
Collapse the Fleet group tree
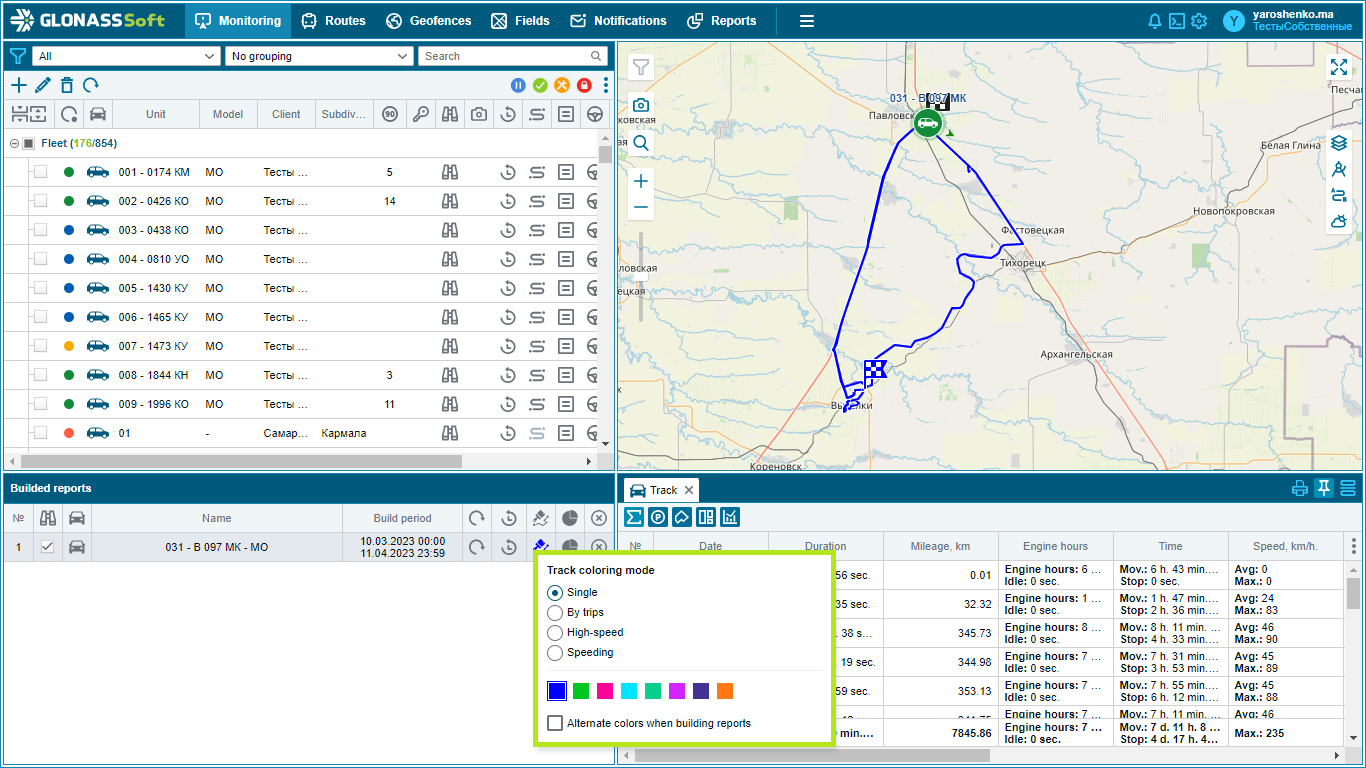14,144
